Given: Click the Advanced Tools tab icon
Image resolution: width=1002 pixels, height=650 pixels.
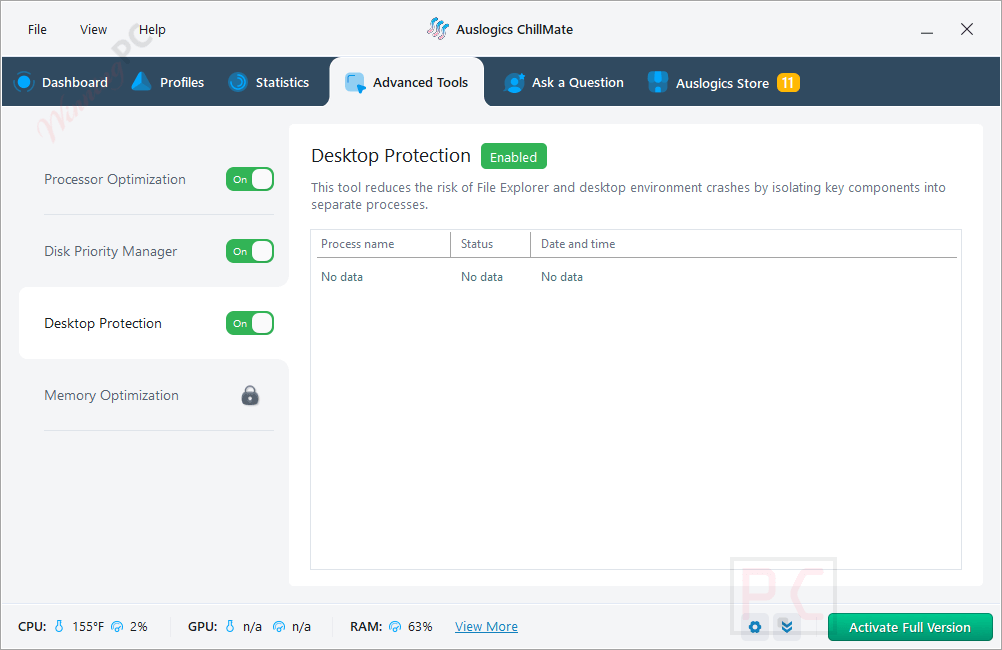Looking at the screenshot, I should 355,82.
